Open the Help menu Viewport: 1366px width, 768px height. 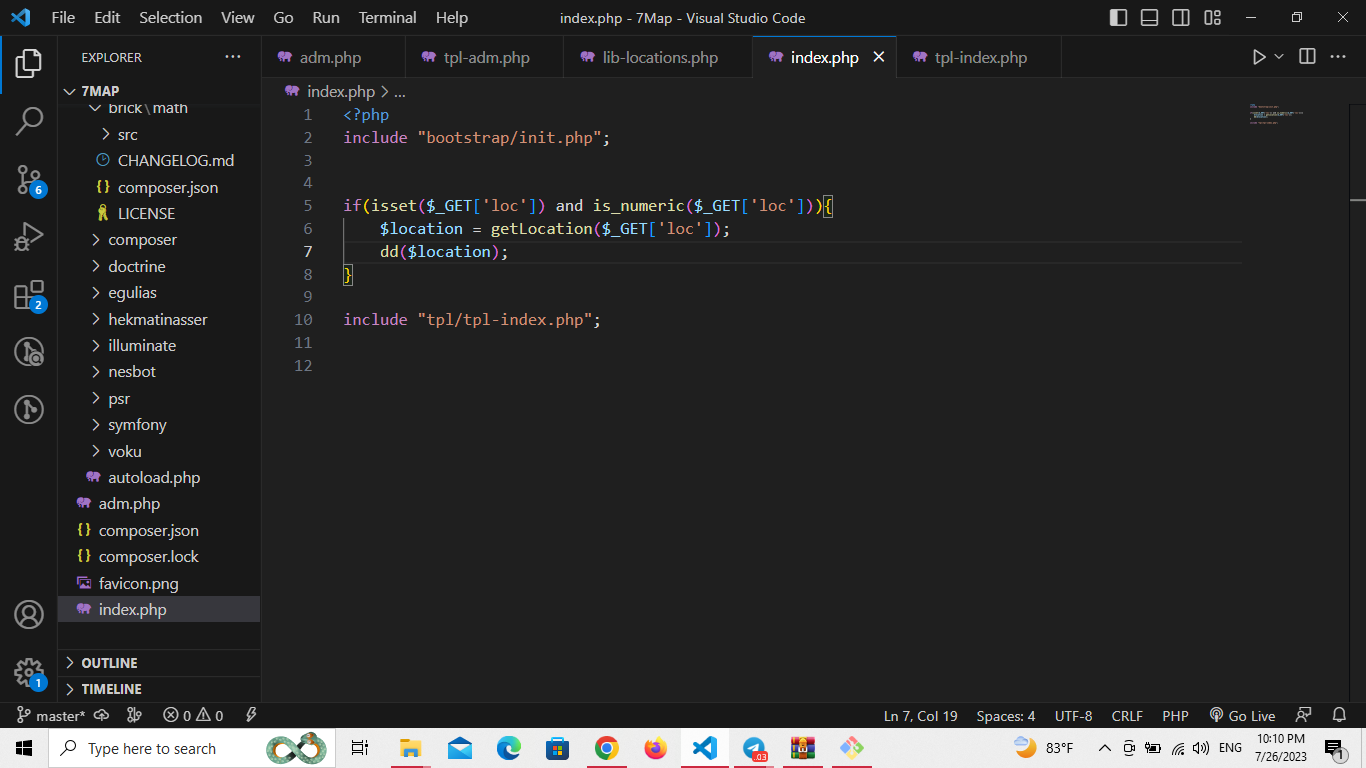coord(452,18)
